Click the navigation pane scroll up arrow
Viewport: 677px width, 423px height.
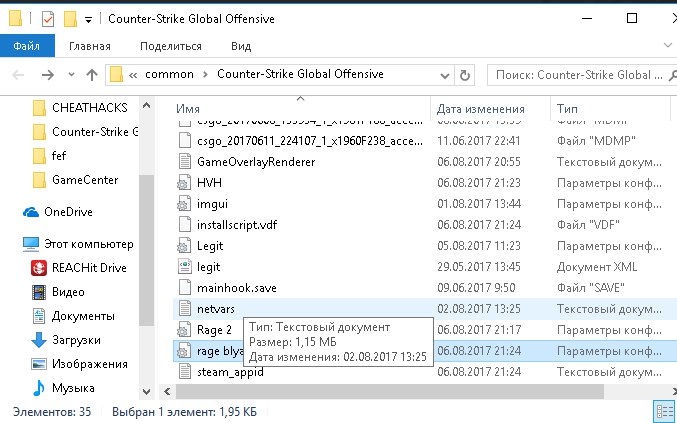(146, 105)
